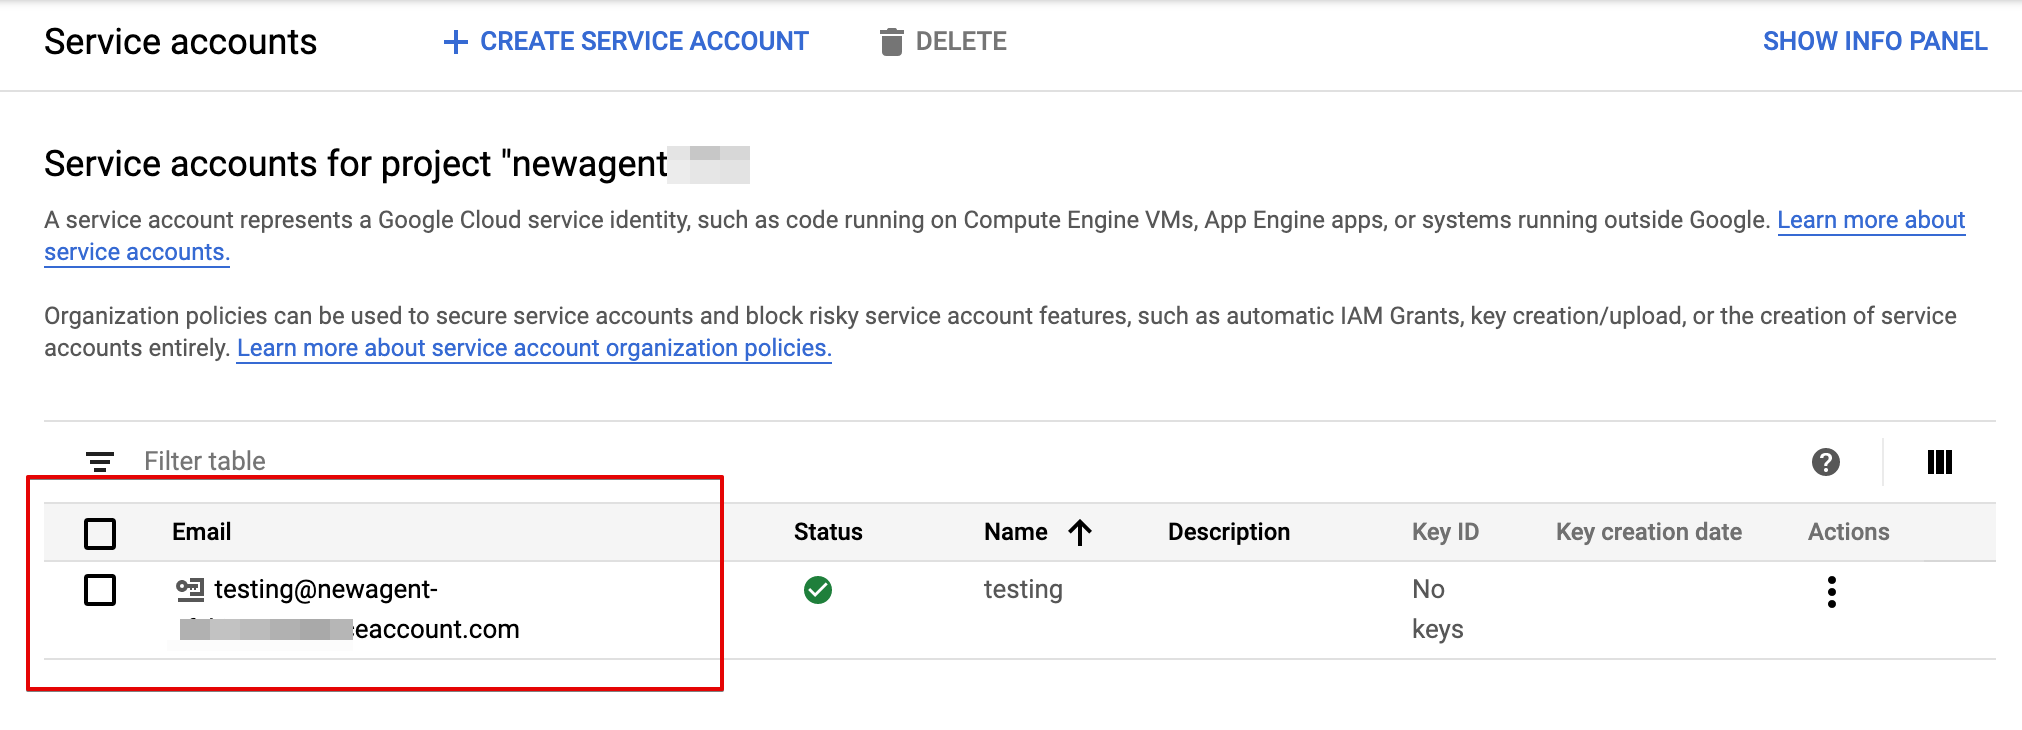This screenshot has height=730, width=2022.
Task: Open the testing@newagent service account email
Action: tap(326, 590)
